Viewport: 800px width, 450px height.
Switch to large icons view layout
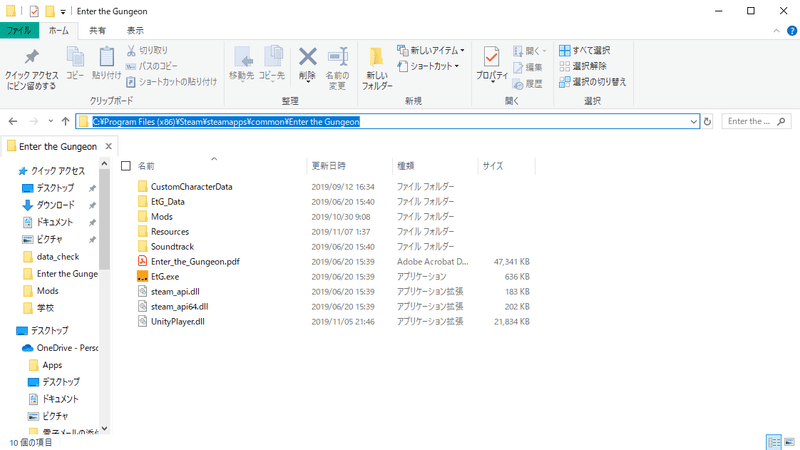(x=789, y=442)
